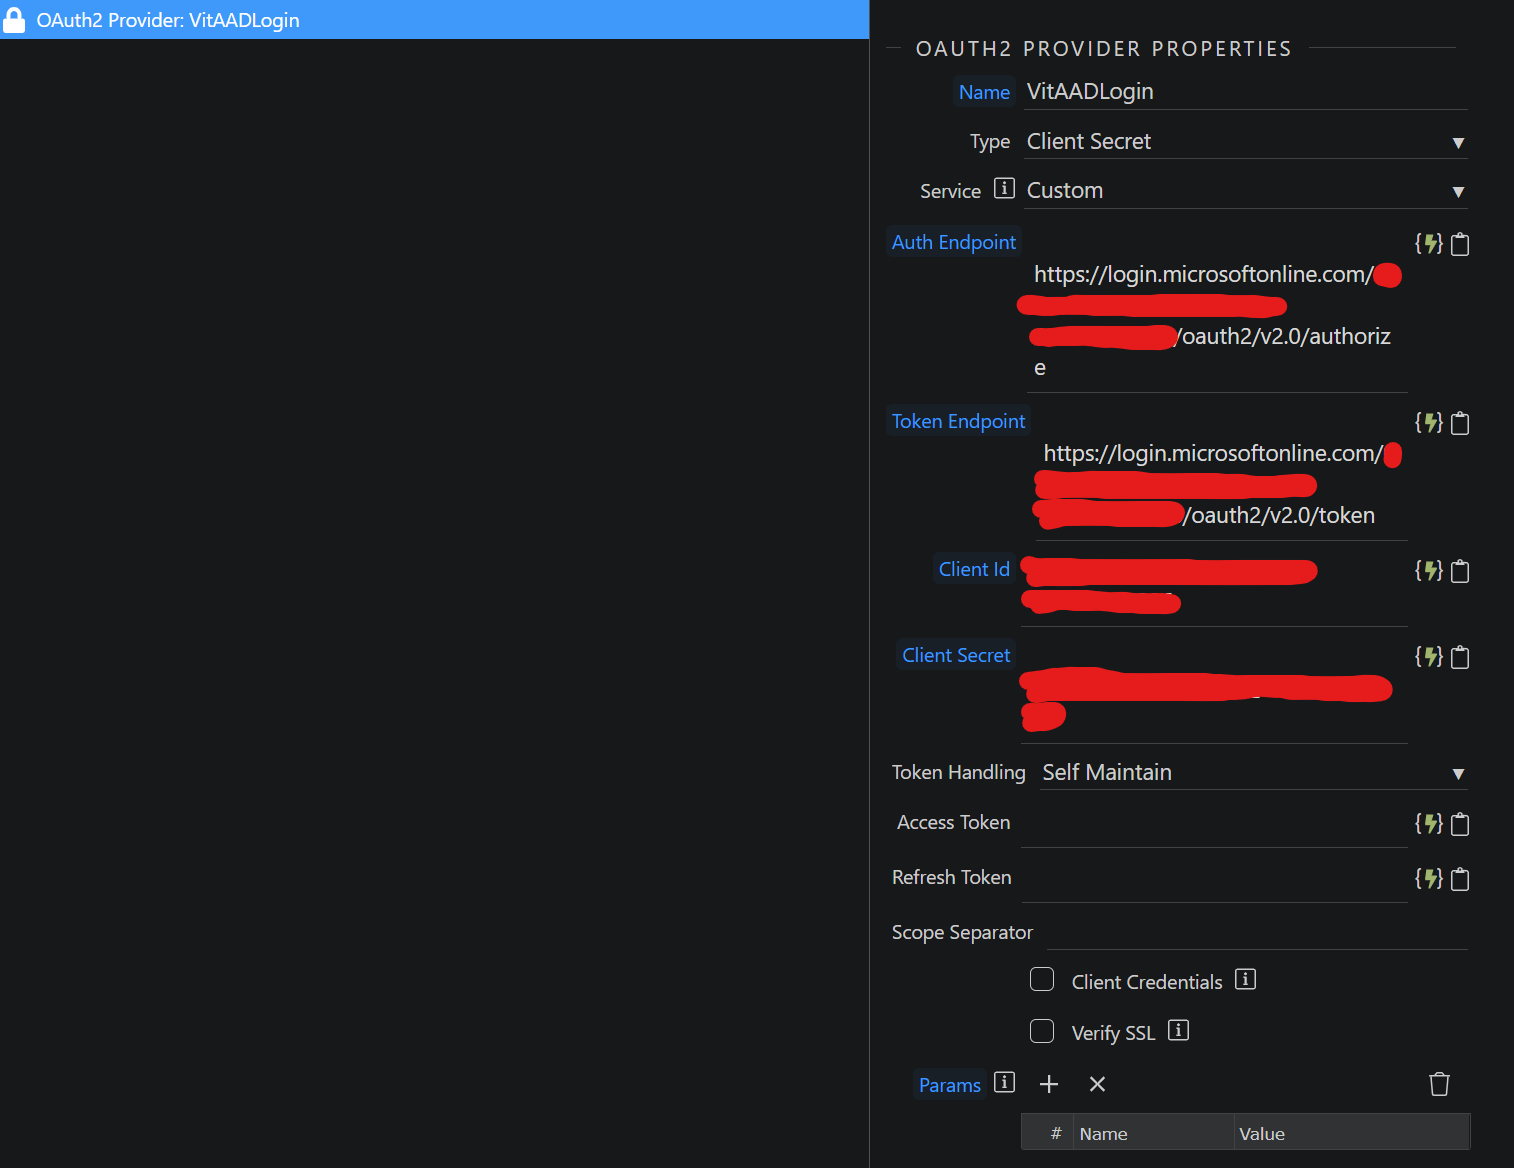
Task: Delete params using the trash can icon
Action: [1439, 1084]
